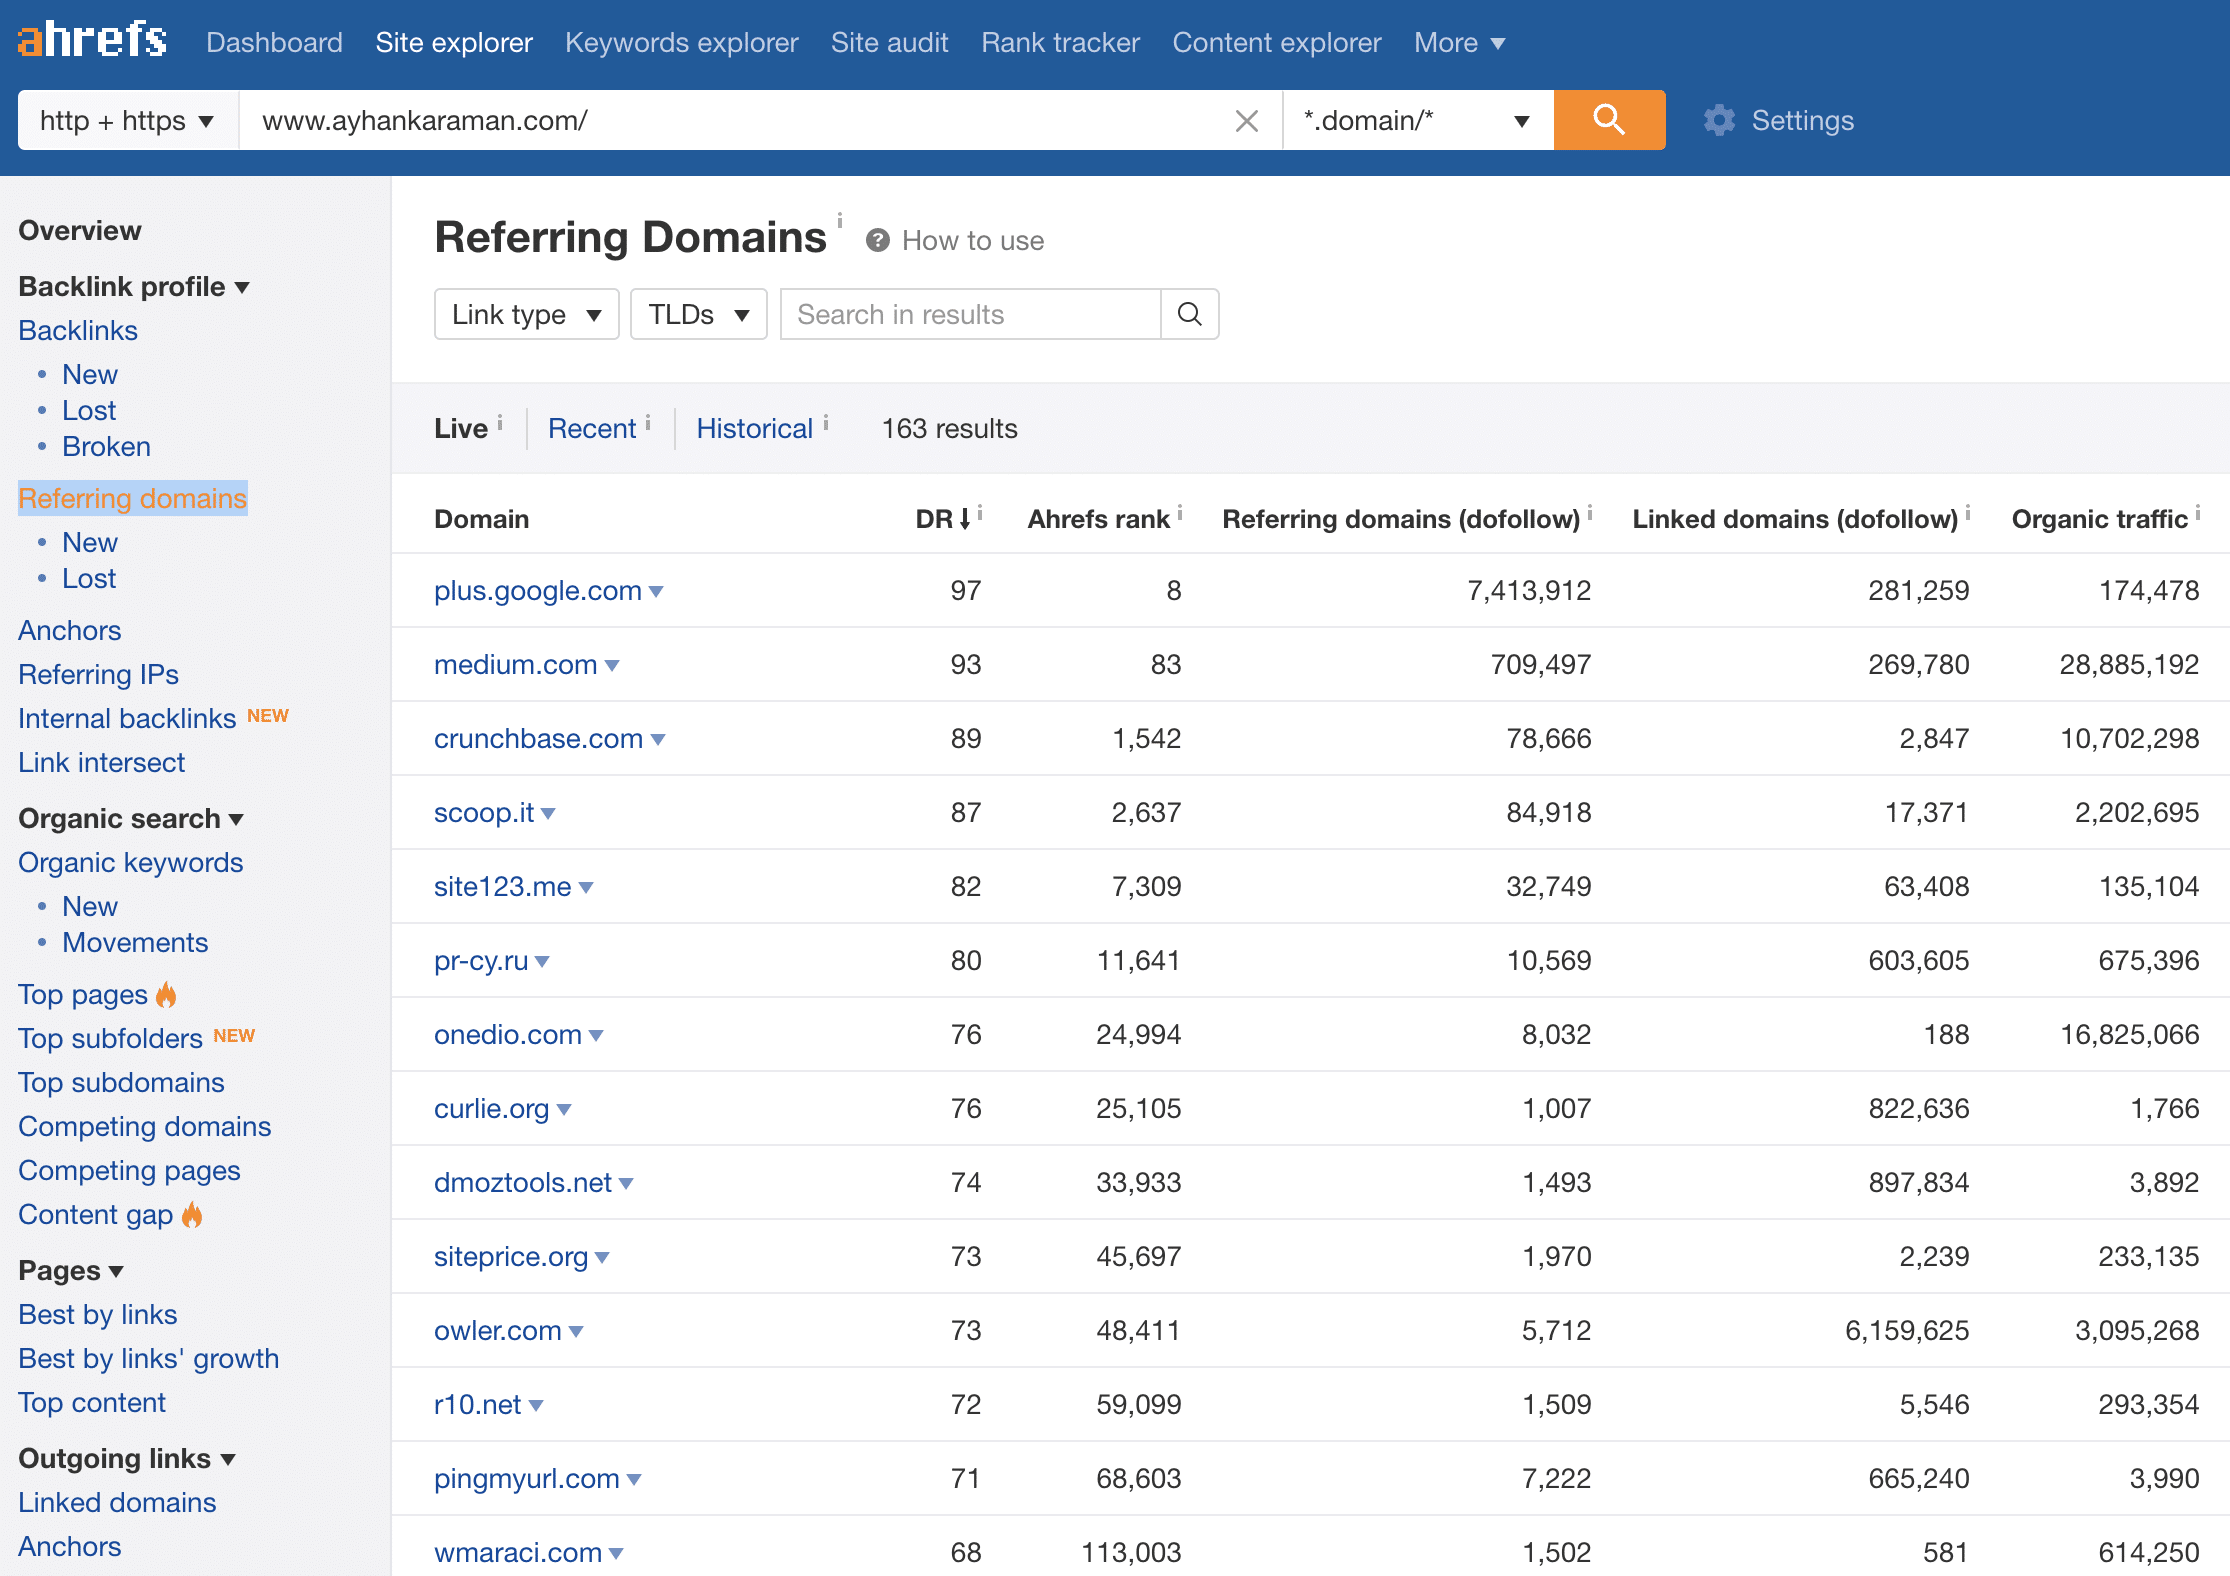Click How to use help icon
The height and width of the screenshot is (1576, 2230).
(877, 241)
